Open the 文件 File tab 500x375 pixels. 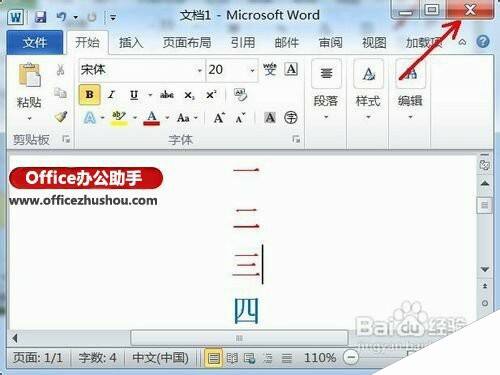(x=35, y=42)
